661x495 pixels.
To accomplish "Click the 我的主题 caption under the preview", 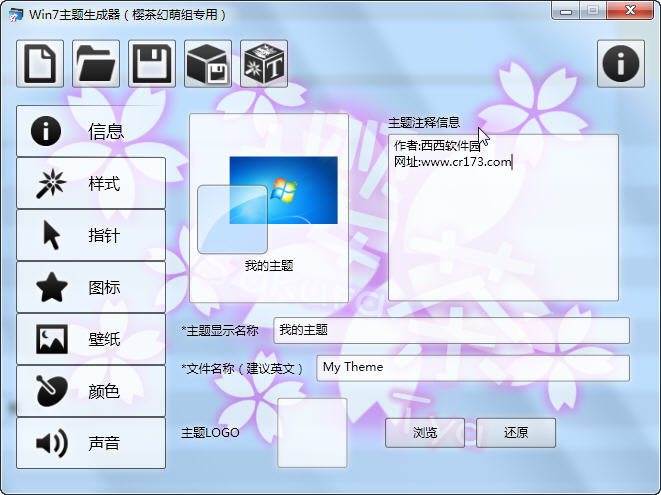I will click(x=269, y=266).
